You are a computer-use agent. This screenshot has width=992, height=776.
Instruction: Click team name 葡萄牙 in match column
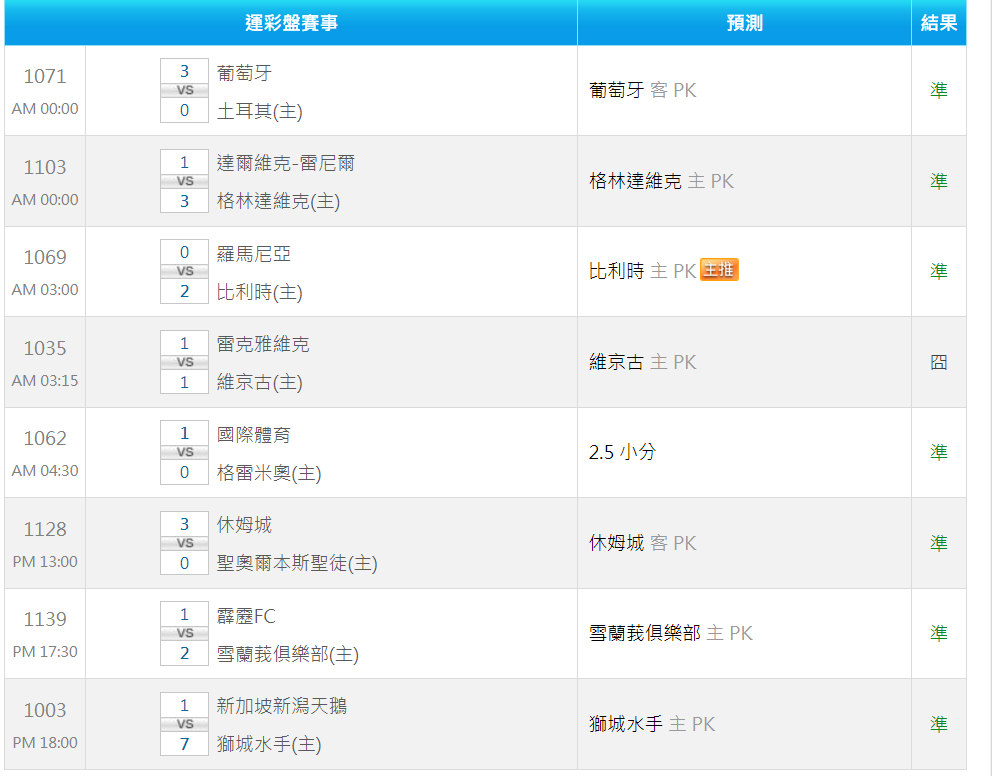point(244,73)
